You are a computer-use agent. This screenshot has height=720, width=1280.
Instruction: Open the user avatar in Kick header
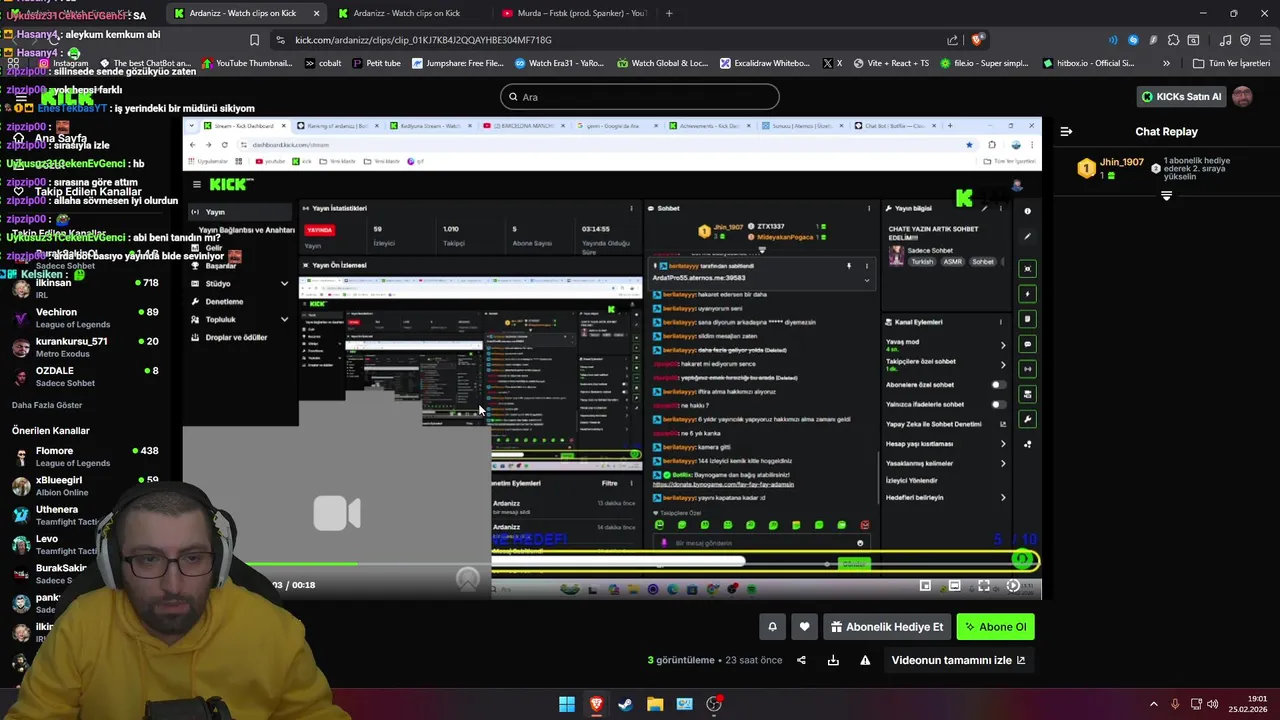(x=1242, y=96)
